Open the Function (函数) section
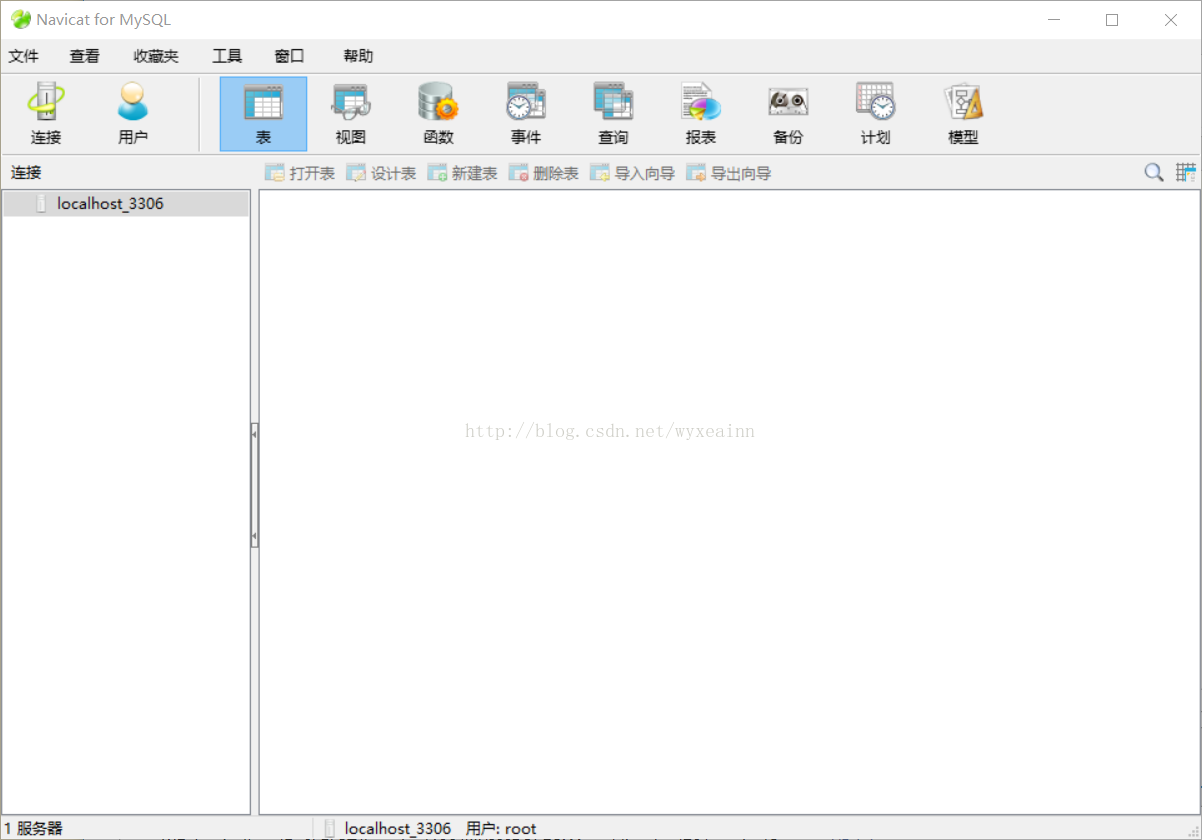The image size is (1202, 840). coord(438,114)
